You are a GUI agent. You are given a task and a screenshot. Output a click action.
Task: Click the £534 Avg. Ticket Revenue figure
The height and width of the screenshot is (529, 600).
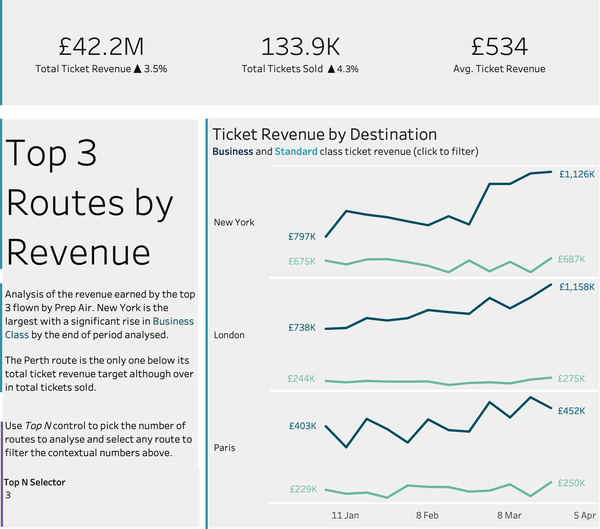coord(500,46)
